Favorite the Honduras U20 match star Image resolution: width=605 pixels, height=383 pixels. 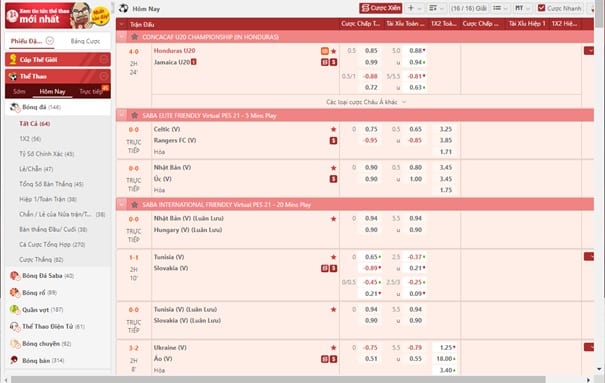tap(333, 51)
